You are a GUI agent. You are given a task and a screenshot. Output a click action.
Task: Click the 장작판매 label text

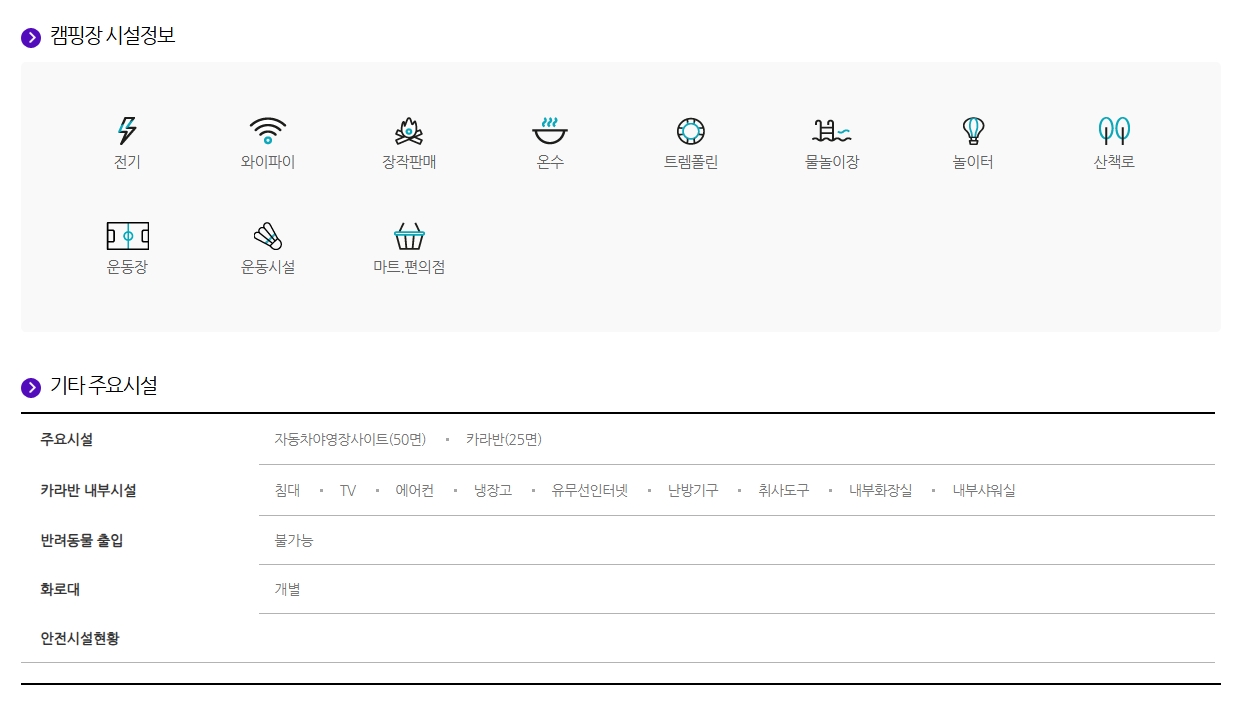409,162
